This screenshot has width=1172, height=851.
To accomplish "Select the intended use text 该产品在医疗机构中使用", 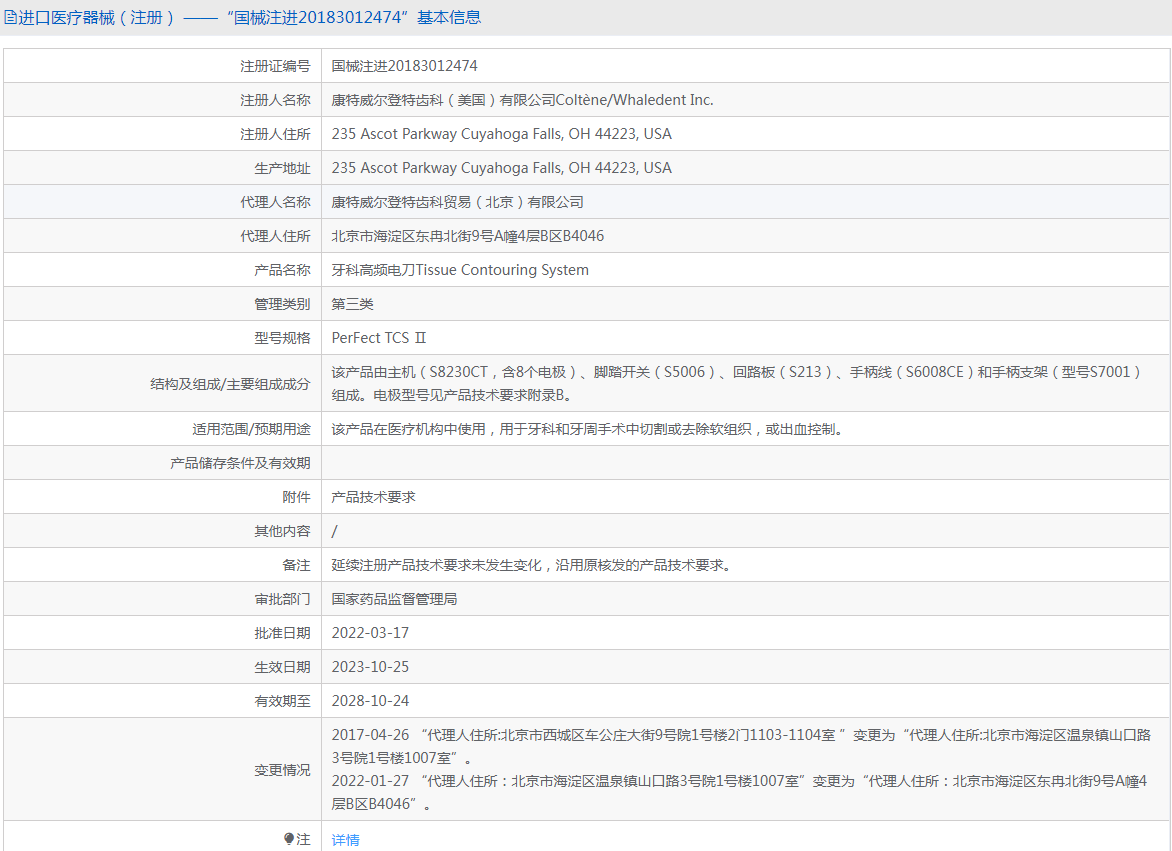I will coord(589,429).
